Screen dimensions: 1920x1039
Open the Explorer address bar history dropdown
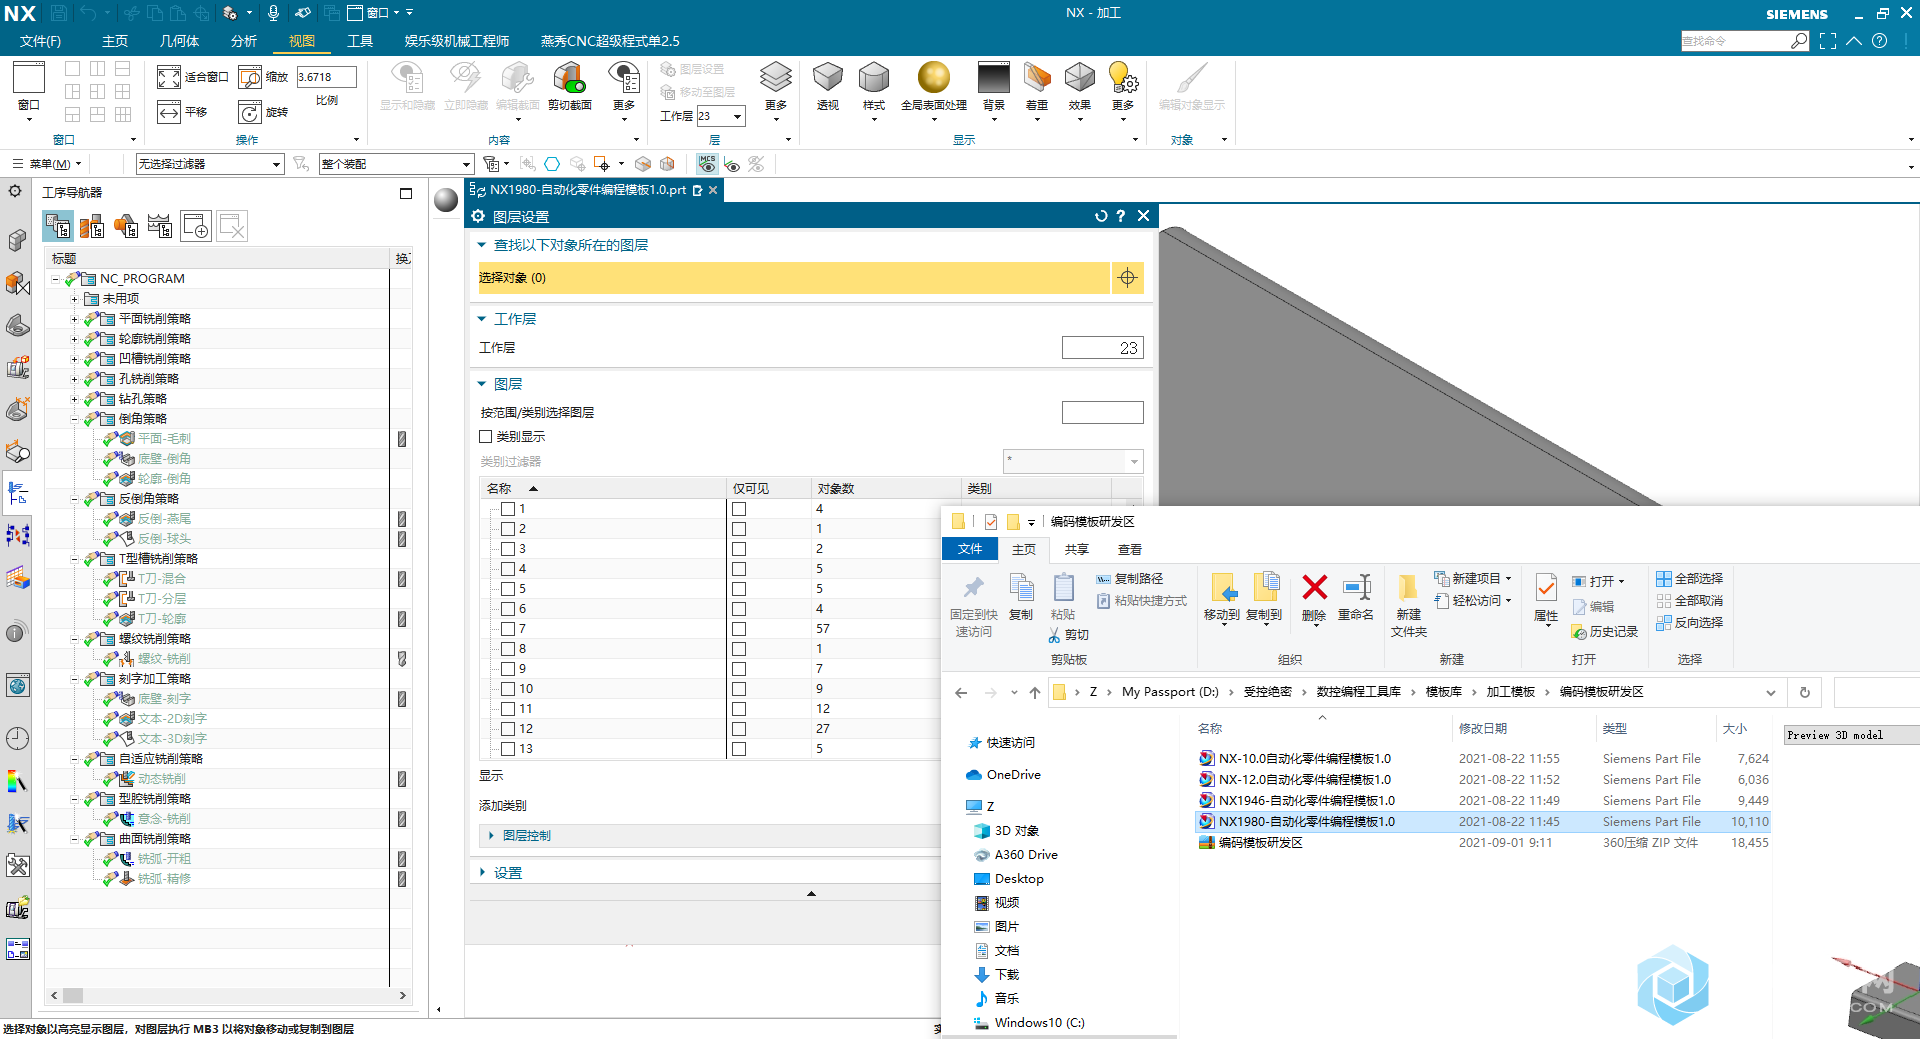point(1770,692)
